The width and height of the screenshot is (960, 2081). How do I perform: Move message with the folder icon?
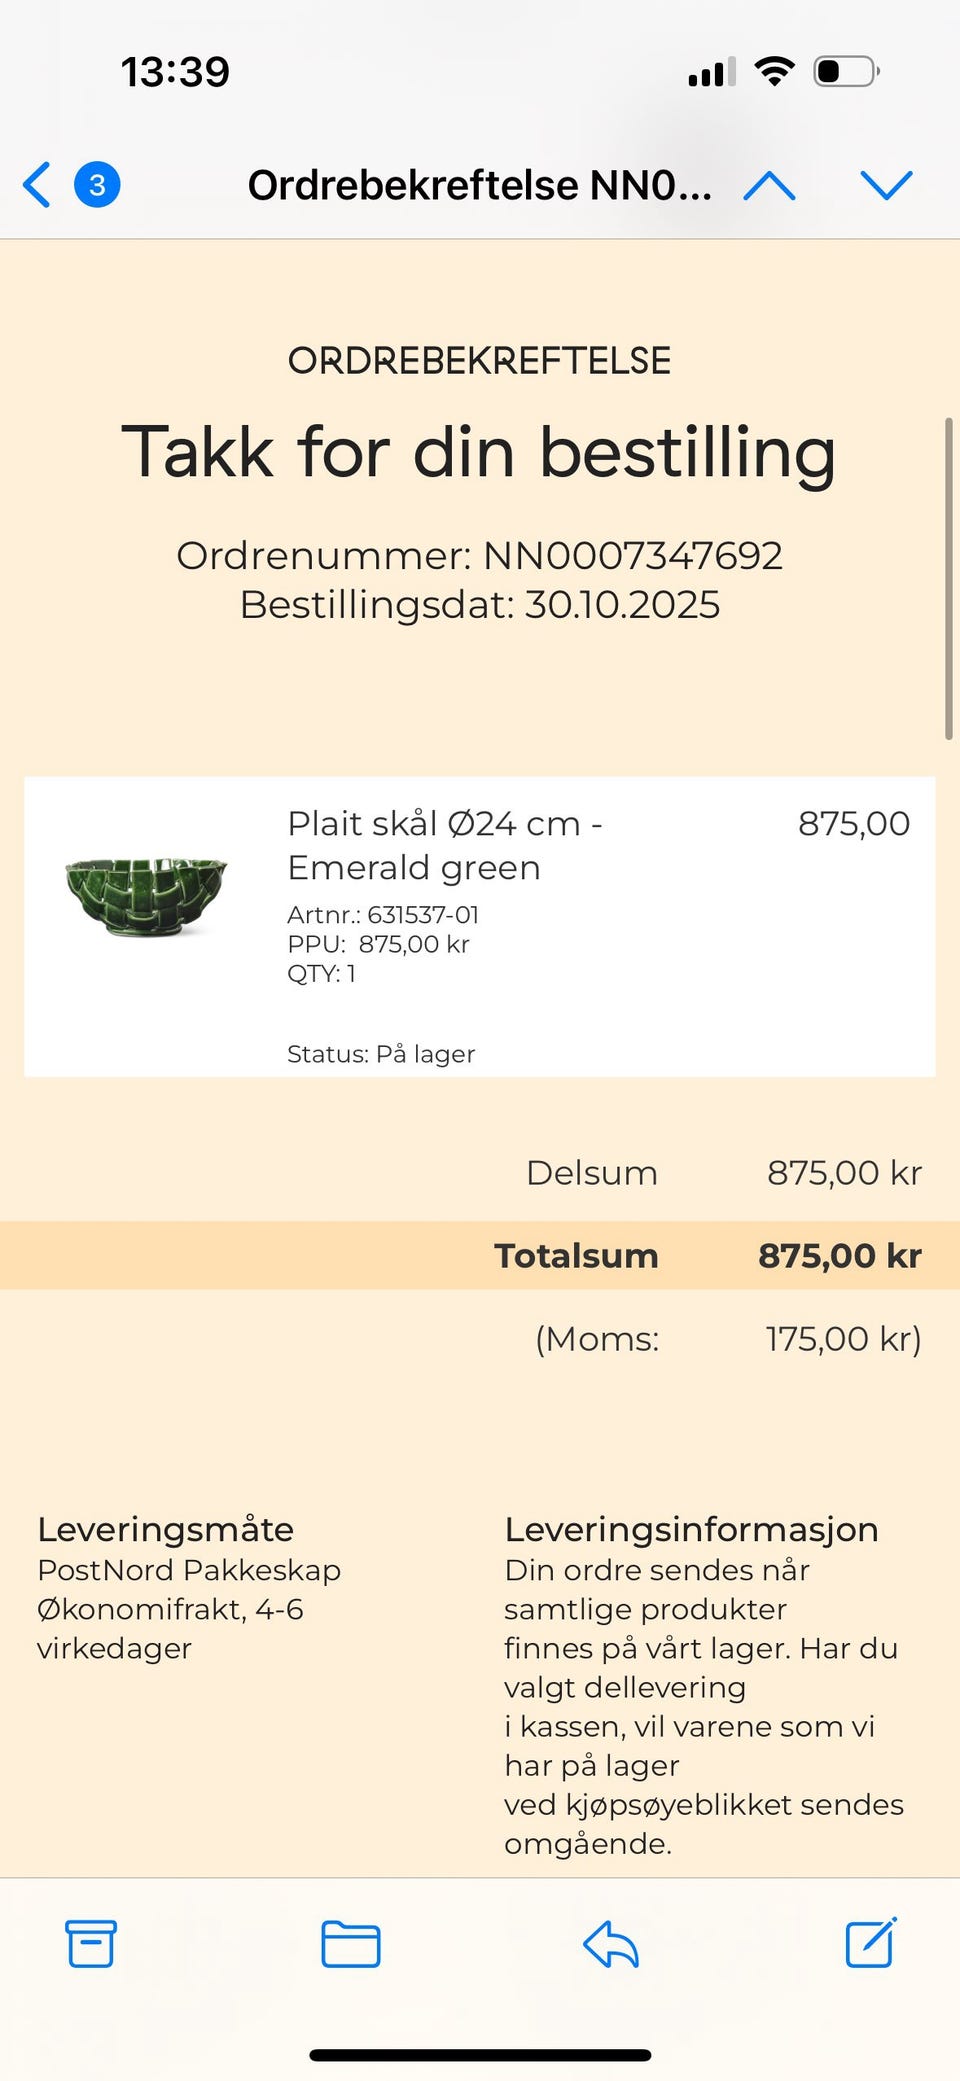tap(350, 1943)
